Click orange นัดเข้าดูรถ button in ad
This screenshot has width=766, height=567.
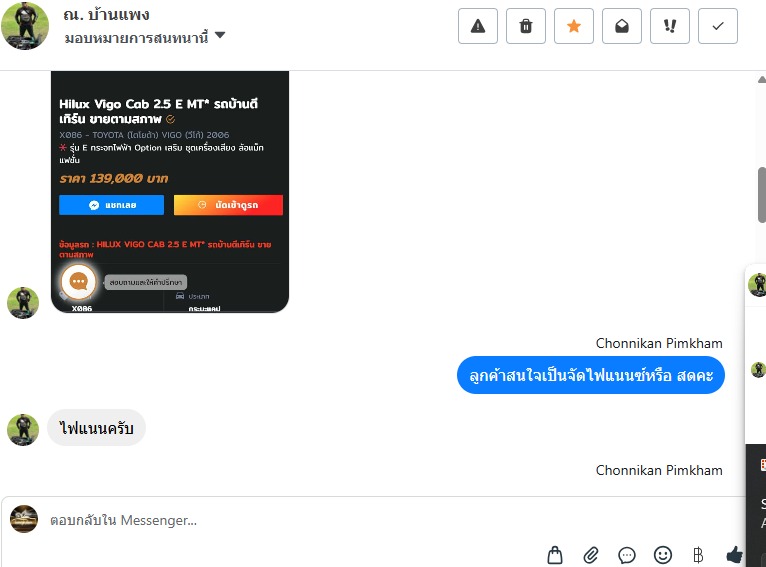(228, 205)
